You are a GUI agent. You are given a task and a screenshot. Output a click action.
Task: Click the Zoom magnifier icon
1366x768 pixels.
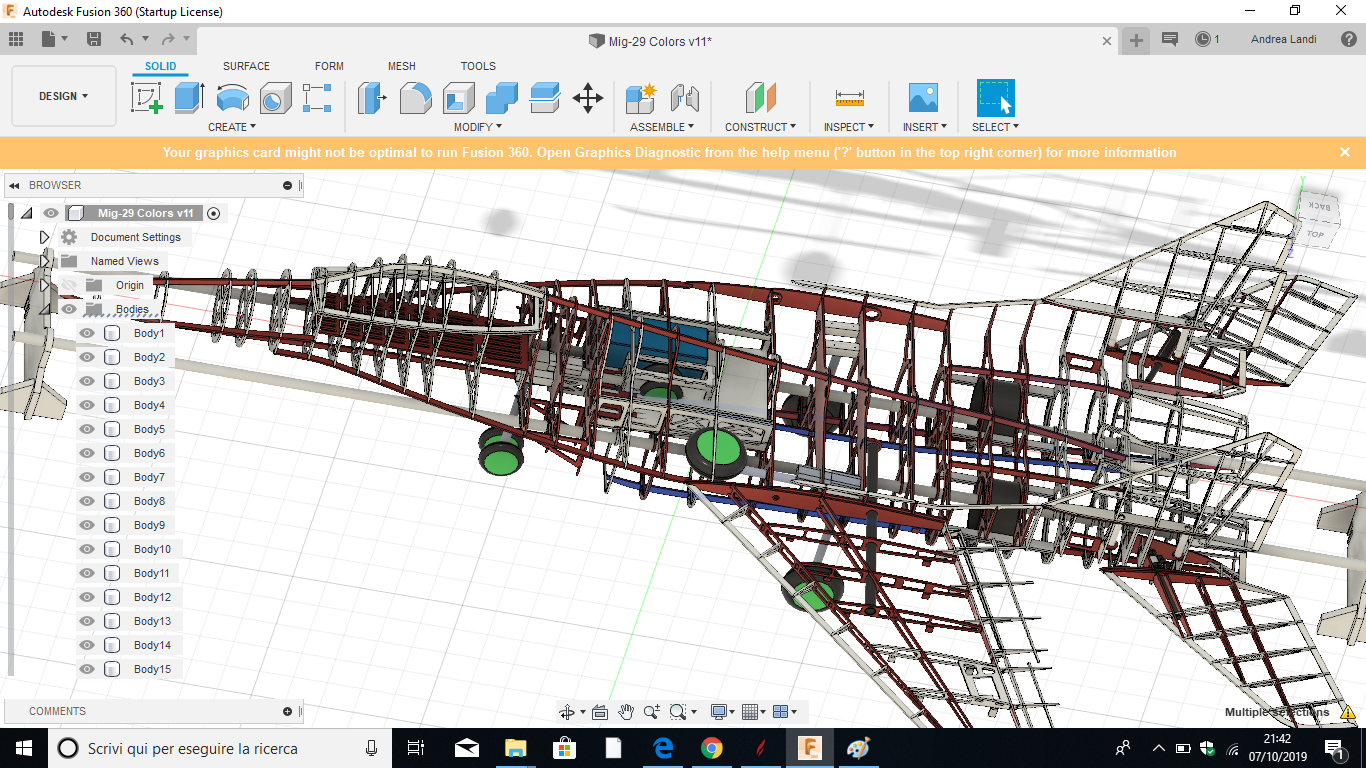pos(652,712)
